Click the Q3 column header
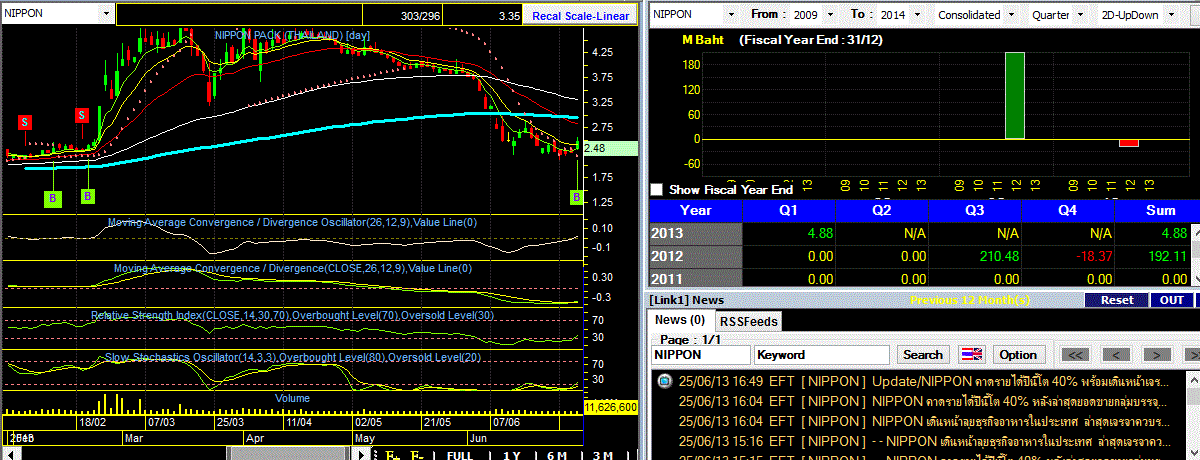This screenshot has height=460, width=1200. pos(975,211)
